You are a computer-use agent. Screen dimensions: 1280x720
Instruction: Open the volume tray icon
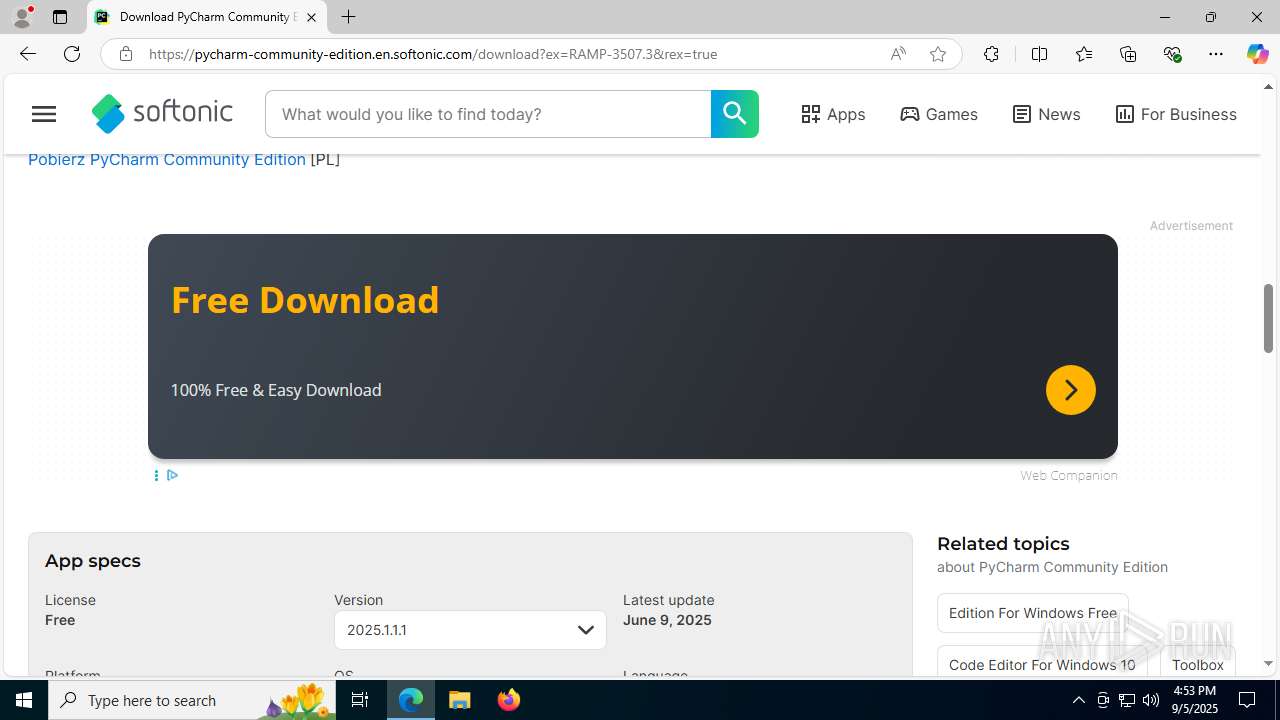coord(1150,700)
